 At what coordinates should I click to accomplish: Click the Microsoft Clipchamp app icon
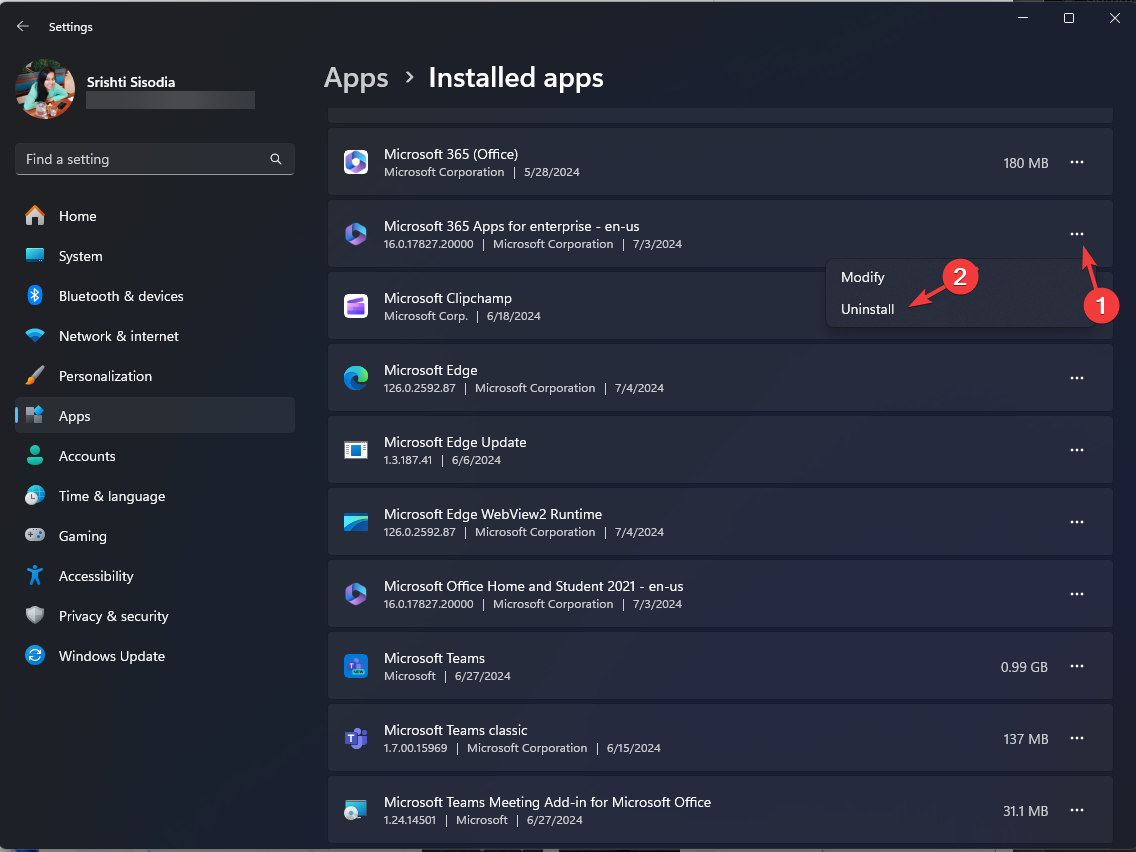tap(355, 305)
